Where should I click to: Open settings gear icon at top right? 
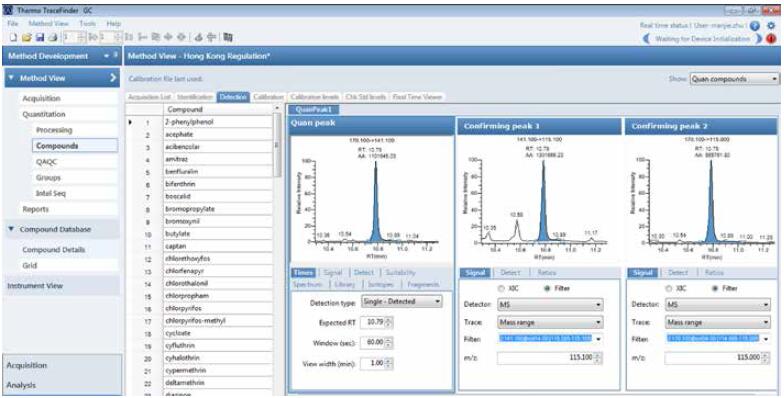[x=770, y=25]
